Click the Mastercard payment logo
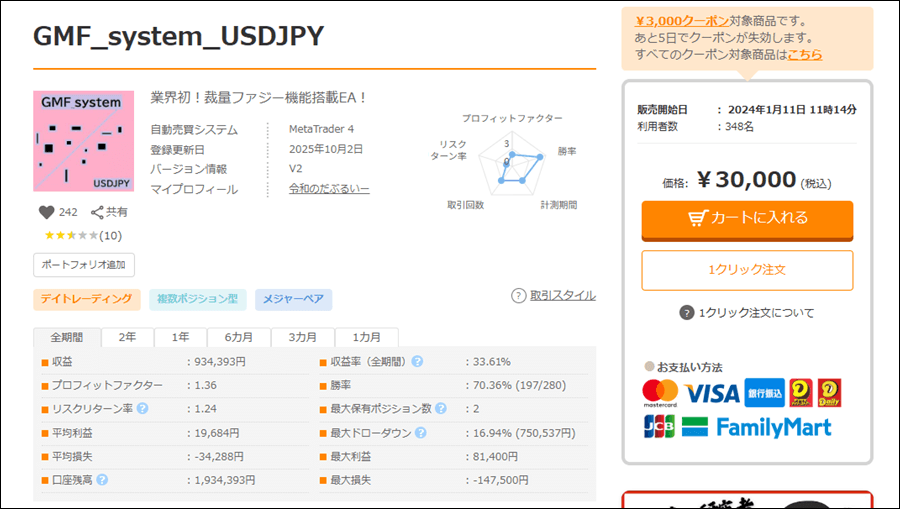The height and width of the screenshot is (509, 900). [660, 393]
